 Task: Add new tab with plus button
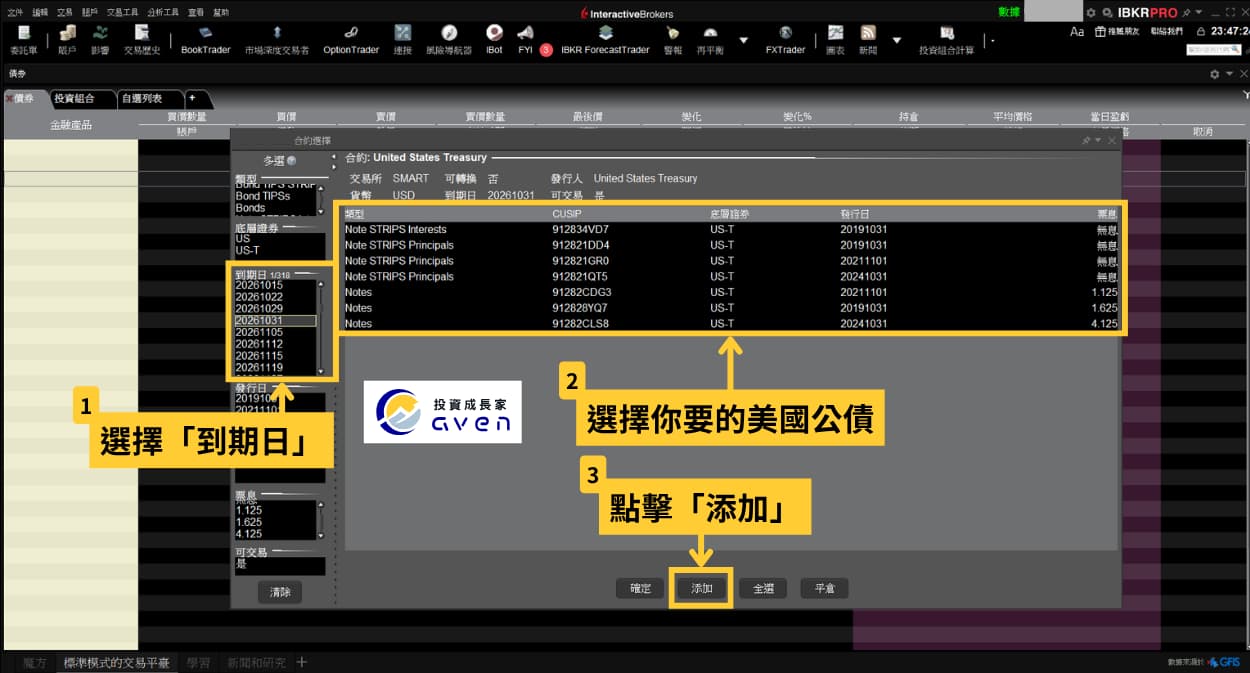tap(193, 98)
